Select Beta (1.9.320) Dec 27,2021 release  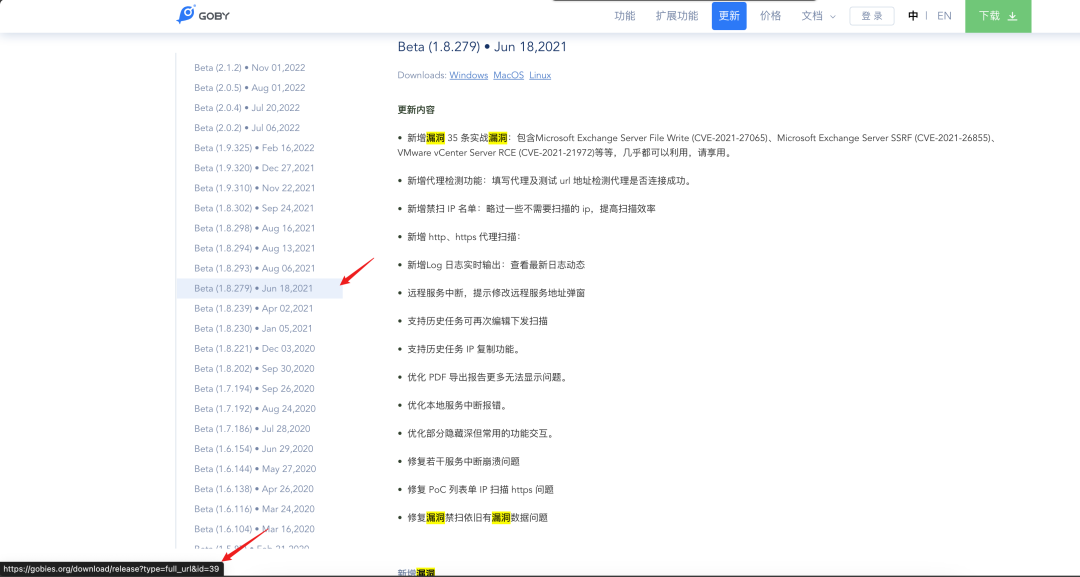pyautogui.click(x=254, y=167)
